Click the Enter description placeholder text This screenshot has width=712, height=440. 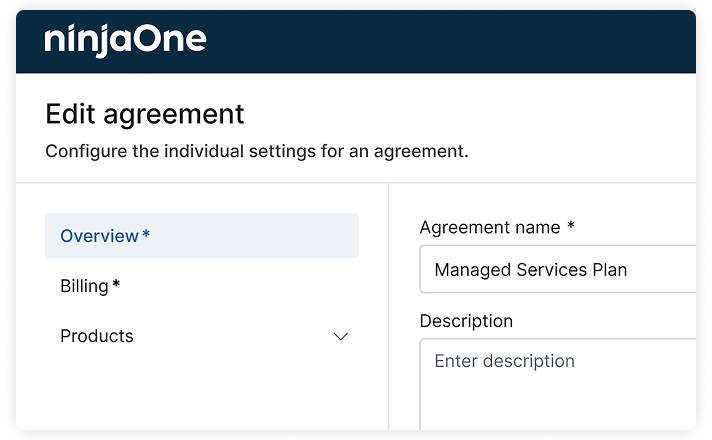point(504,361)
